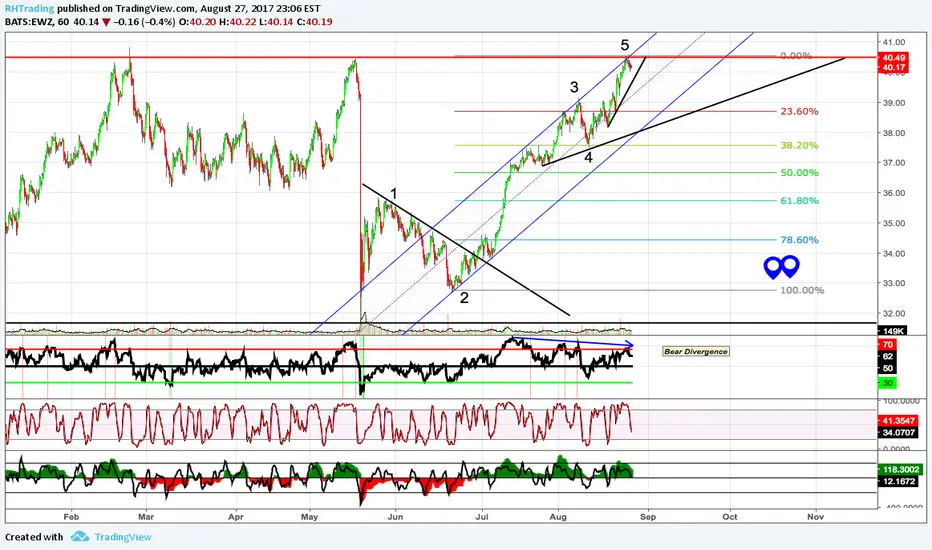Click the 62 RSI value tag

887,357
